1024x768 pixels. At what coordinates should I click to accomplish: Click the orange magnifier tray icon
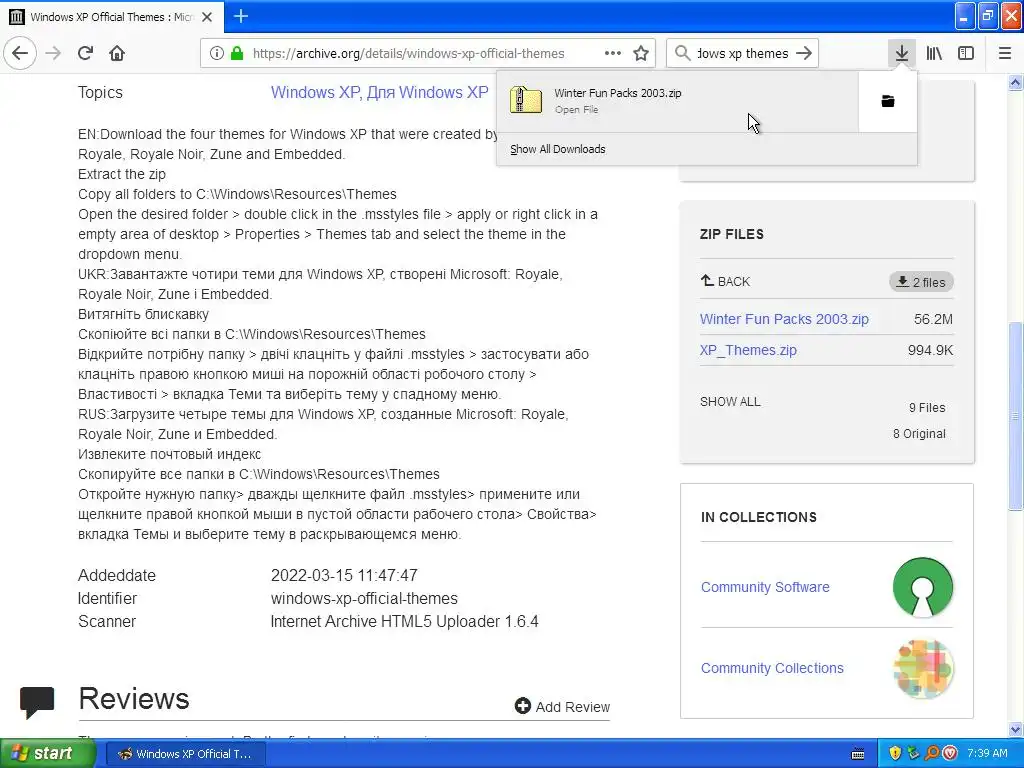click(x=932, y=754)
